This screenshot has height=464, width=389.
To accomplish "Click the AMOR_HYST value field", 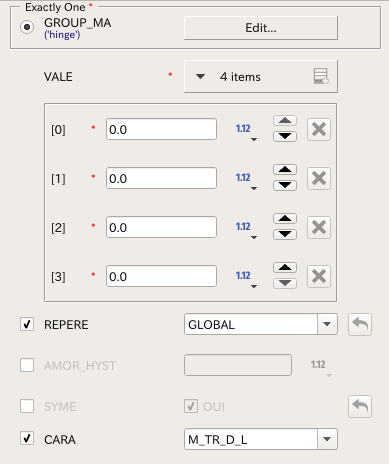I will pos(238,365).
